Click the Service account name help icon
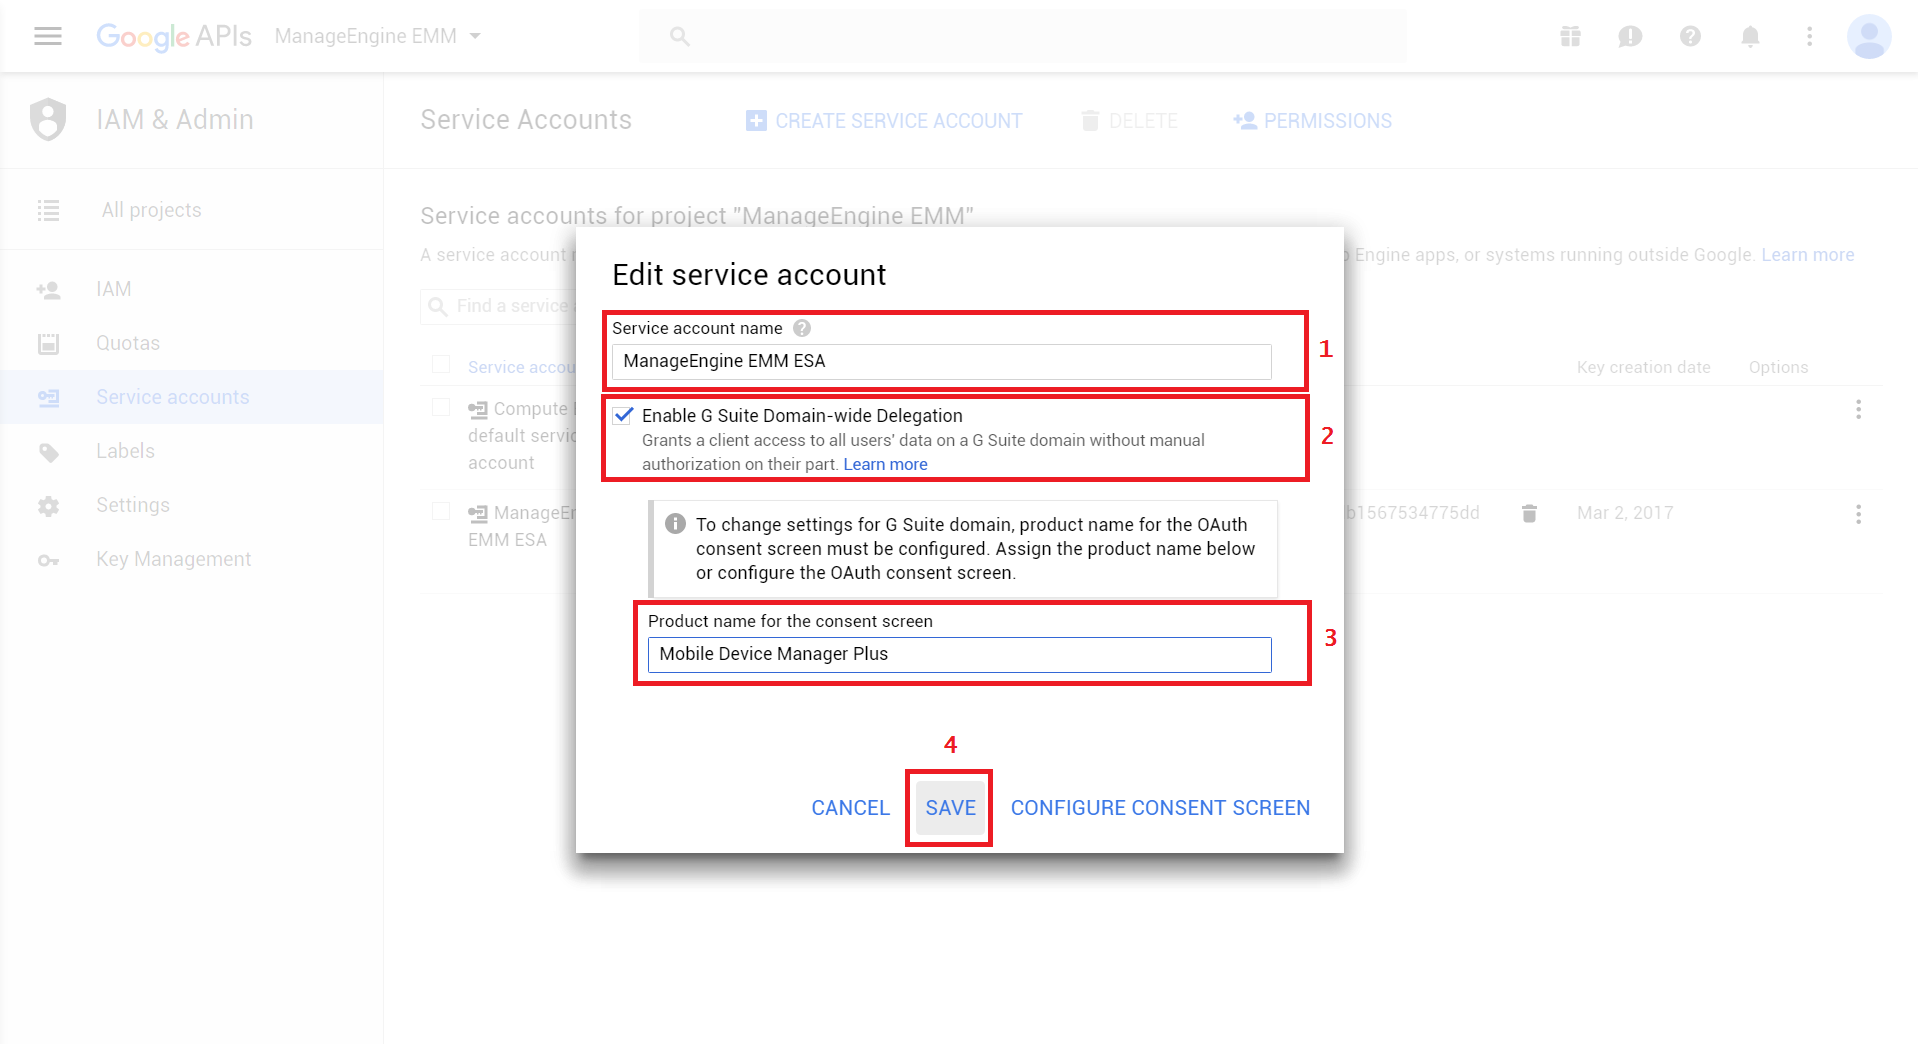This screenshot has width=1918, height=1044. [x=802, y=328]
